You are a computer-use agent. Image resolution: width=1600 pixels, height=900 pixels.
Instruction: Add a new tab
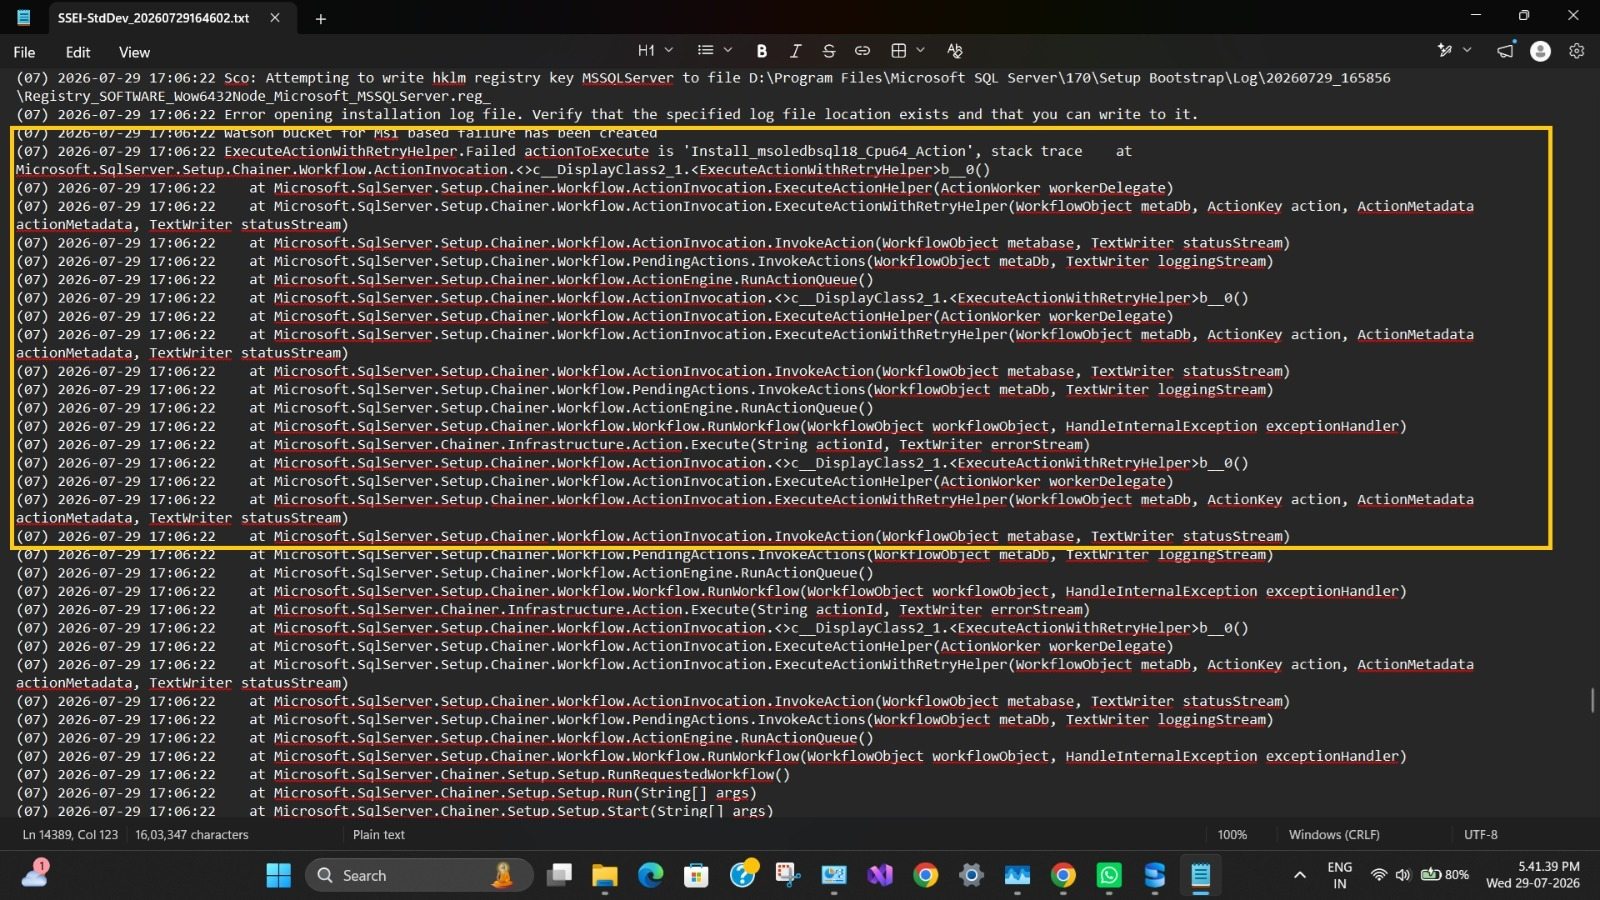pos(321,19)
